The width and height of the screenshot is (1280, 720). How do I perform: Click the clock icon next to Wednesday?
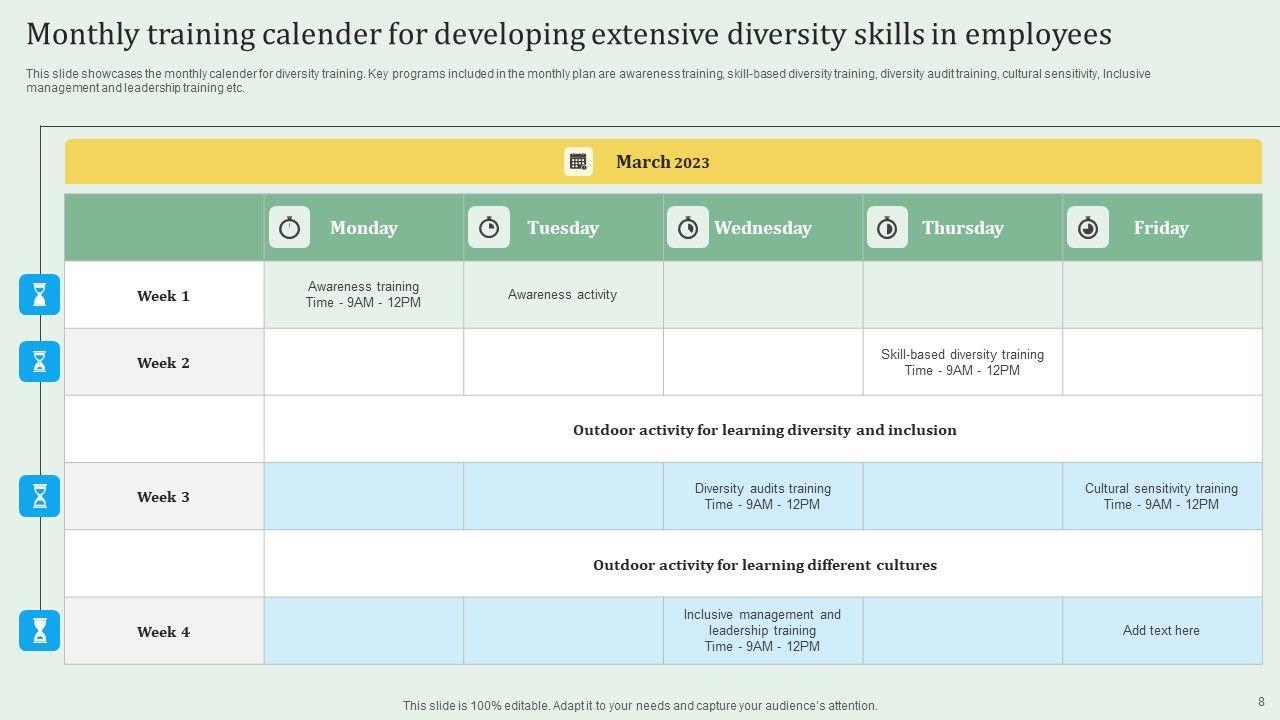pos(688,228)
